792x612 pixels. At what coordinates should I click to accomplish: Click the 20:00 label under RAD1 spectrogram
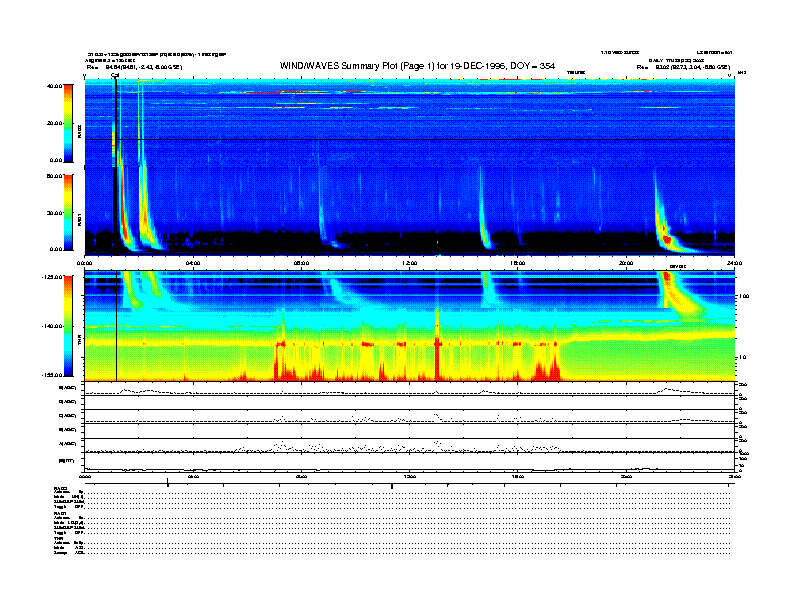tap(626, 263)
